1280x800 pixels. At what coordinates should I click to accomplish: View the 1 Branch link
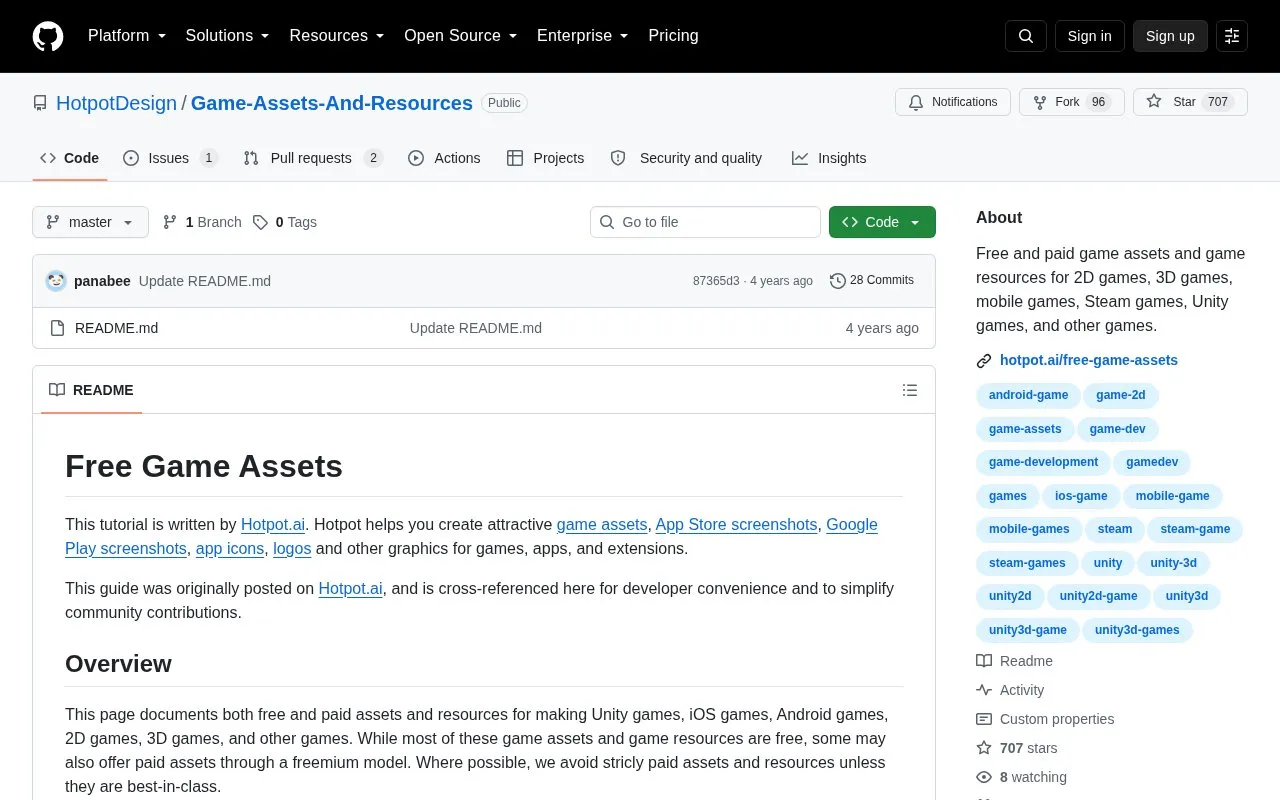[x=202, y=222]
